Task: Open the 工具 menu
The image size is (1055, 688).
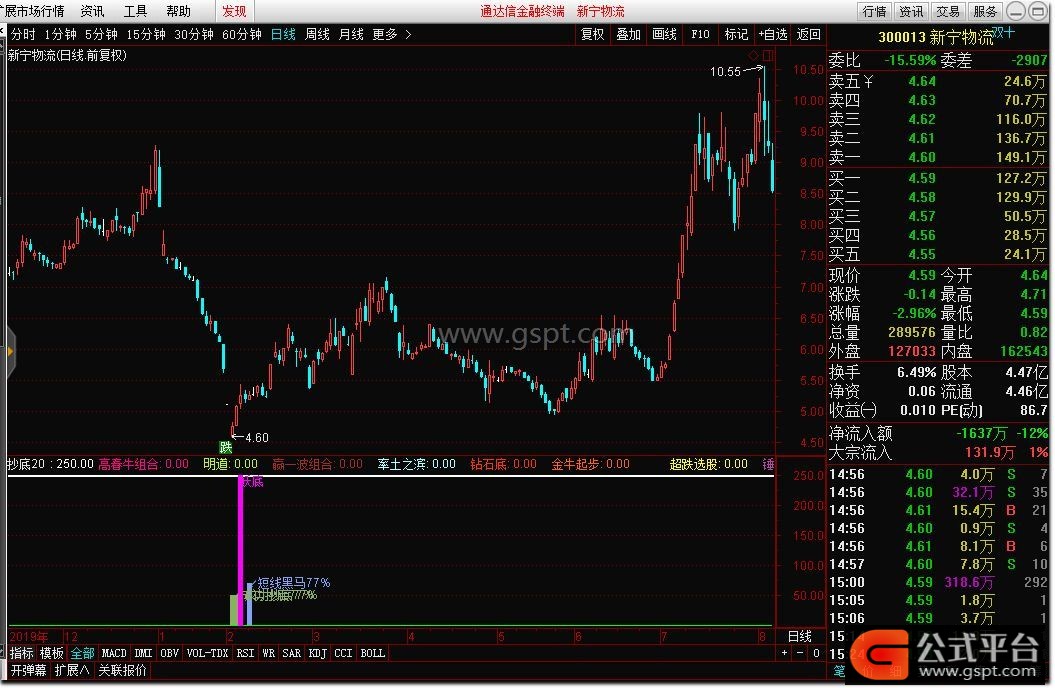Action: [x=135, y=11]
